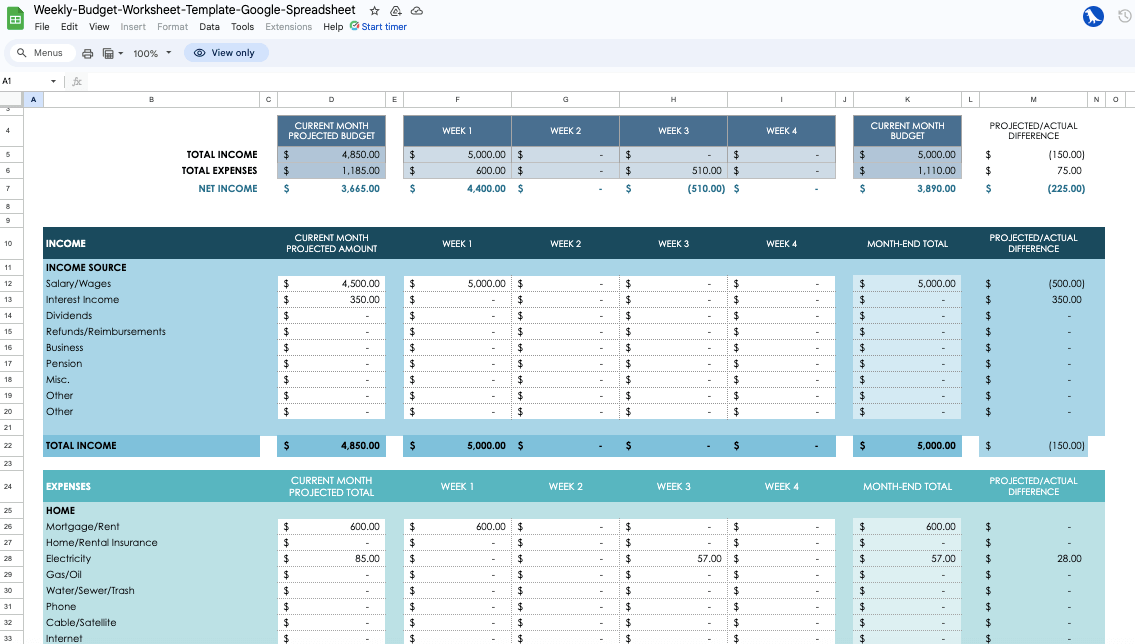Click the move to Drive folder icon
1135x644 pixels.
coord(395,11)
